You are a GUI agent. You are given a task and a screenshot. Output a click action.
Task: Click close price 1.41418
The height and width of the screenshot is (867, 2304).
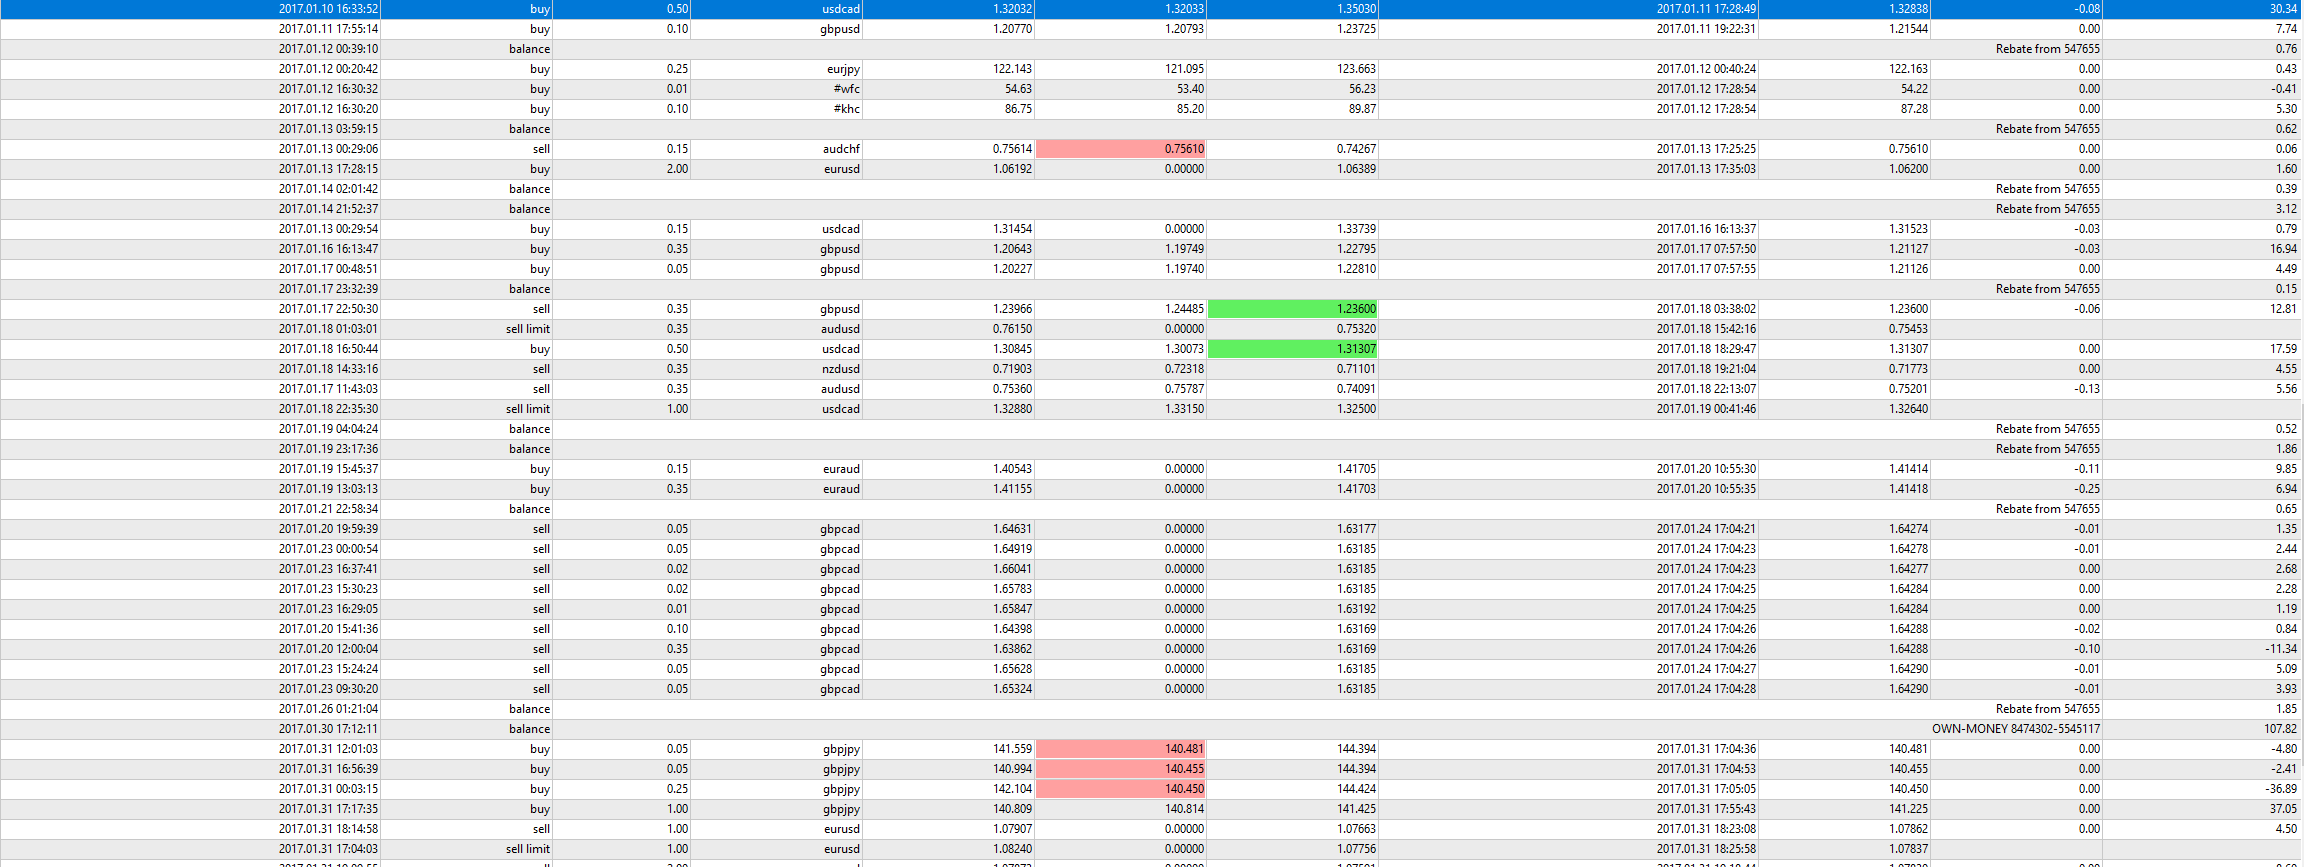pyautogui.click(x=1908, y=489)
